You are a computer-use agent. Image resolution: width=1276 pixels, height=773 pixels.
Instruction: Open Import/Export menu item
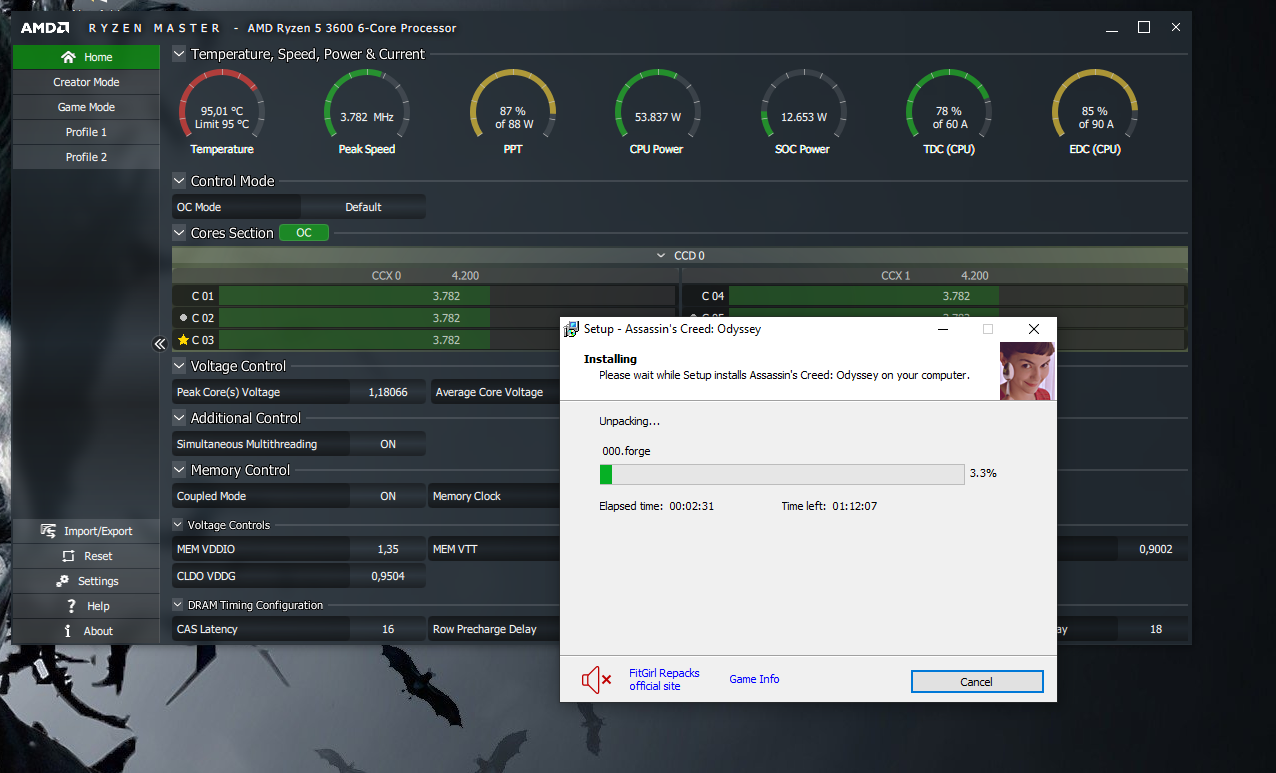pos(86,531)
